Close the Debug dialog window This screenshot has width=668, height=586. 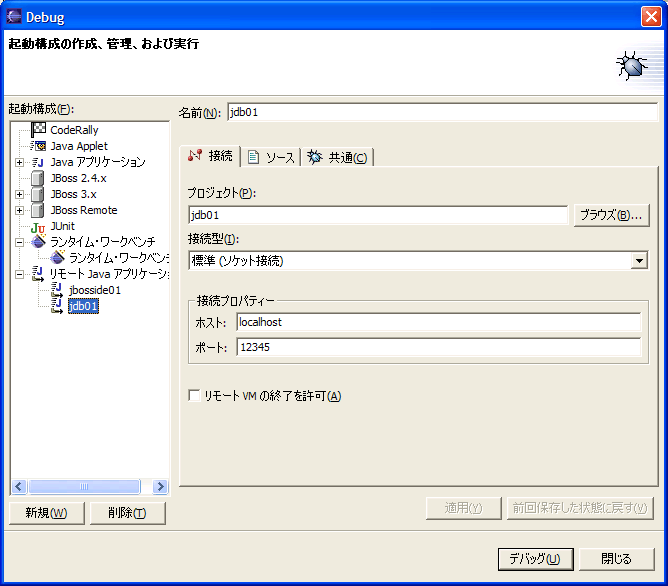pyautogui.click(x=651, y=17)
